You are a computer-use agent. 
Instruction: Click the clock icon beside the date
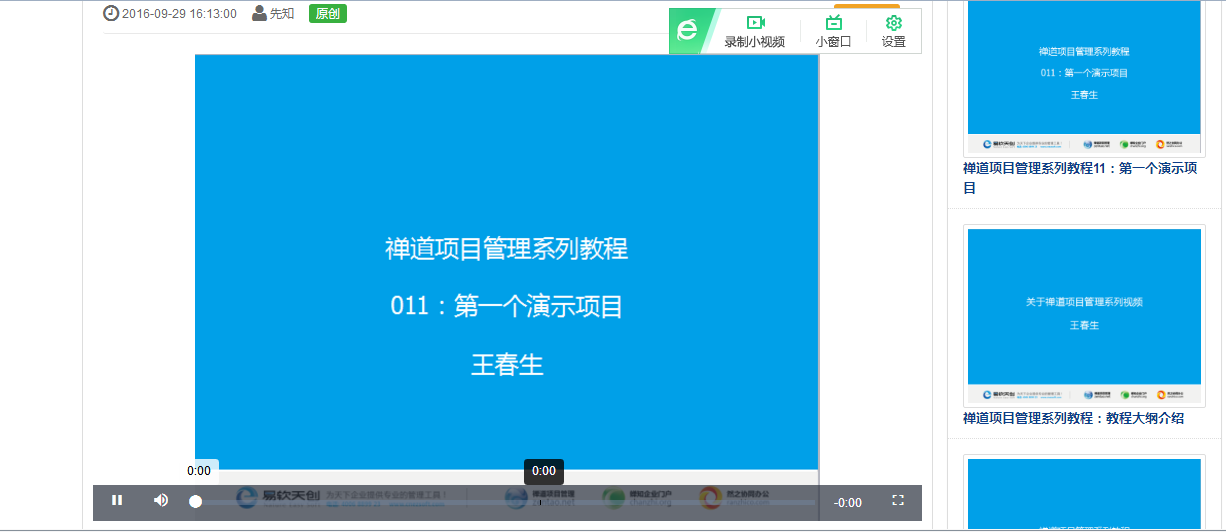pos(111,13)
